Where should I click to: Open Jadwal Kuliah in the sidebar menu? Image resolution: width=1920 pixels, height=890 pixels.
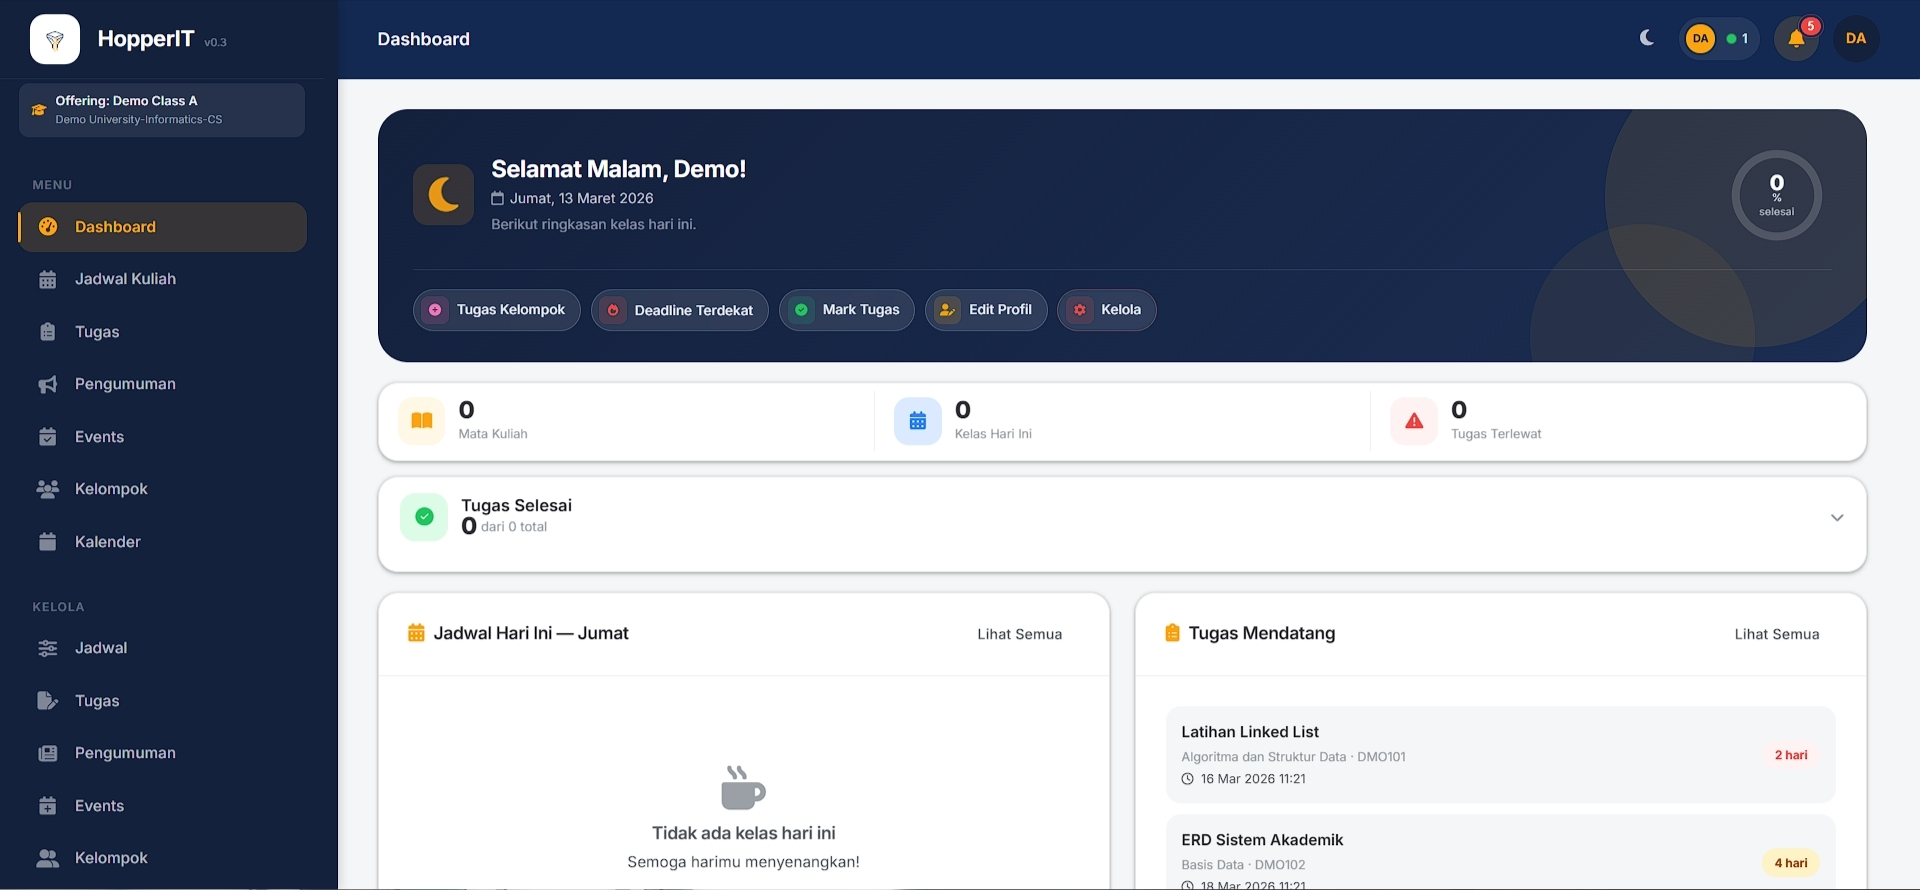(125, 279)
